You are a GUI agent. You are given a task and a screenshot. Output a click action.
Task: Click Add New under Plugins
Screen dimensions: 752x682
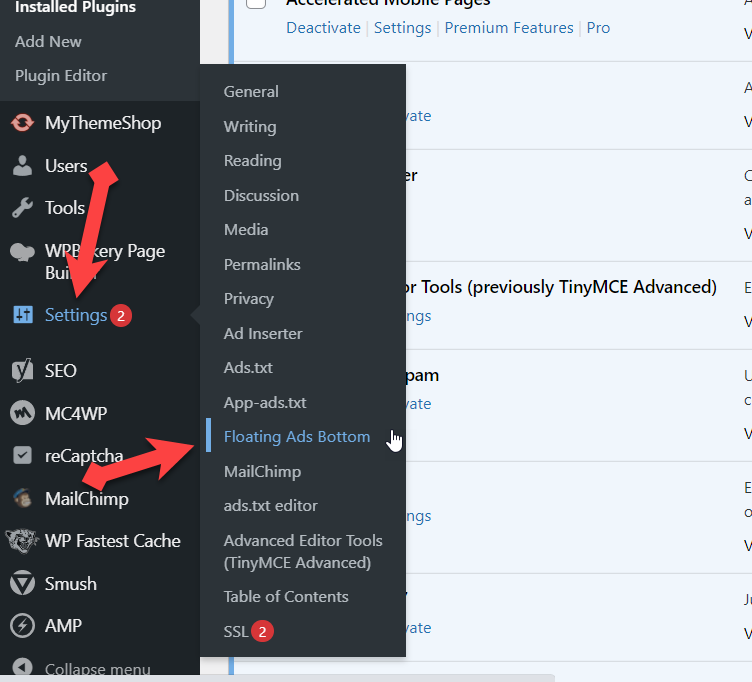[48, 42]
